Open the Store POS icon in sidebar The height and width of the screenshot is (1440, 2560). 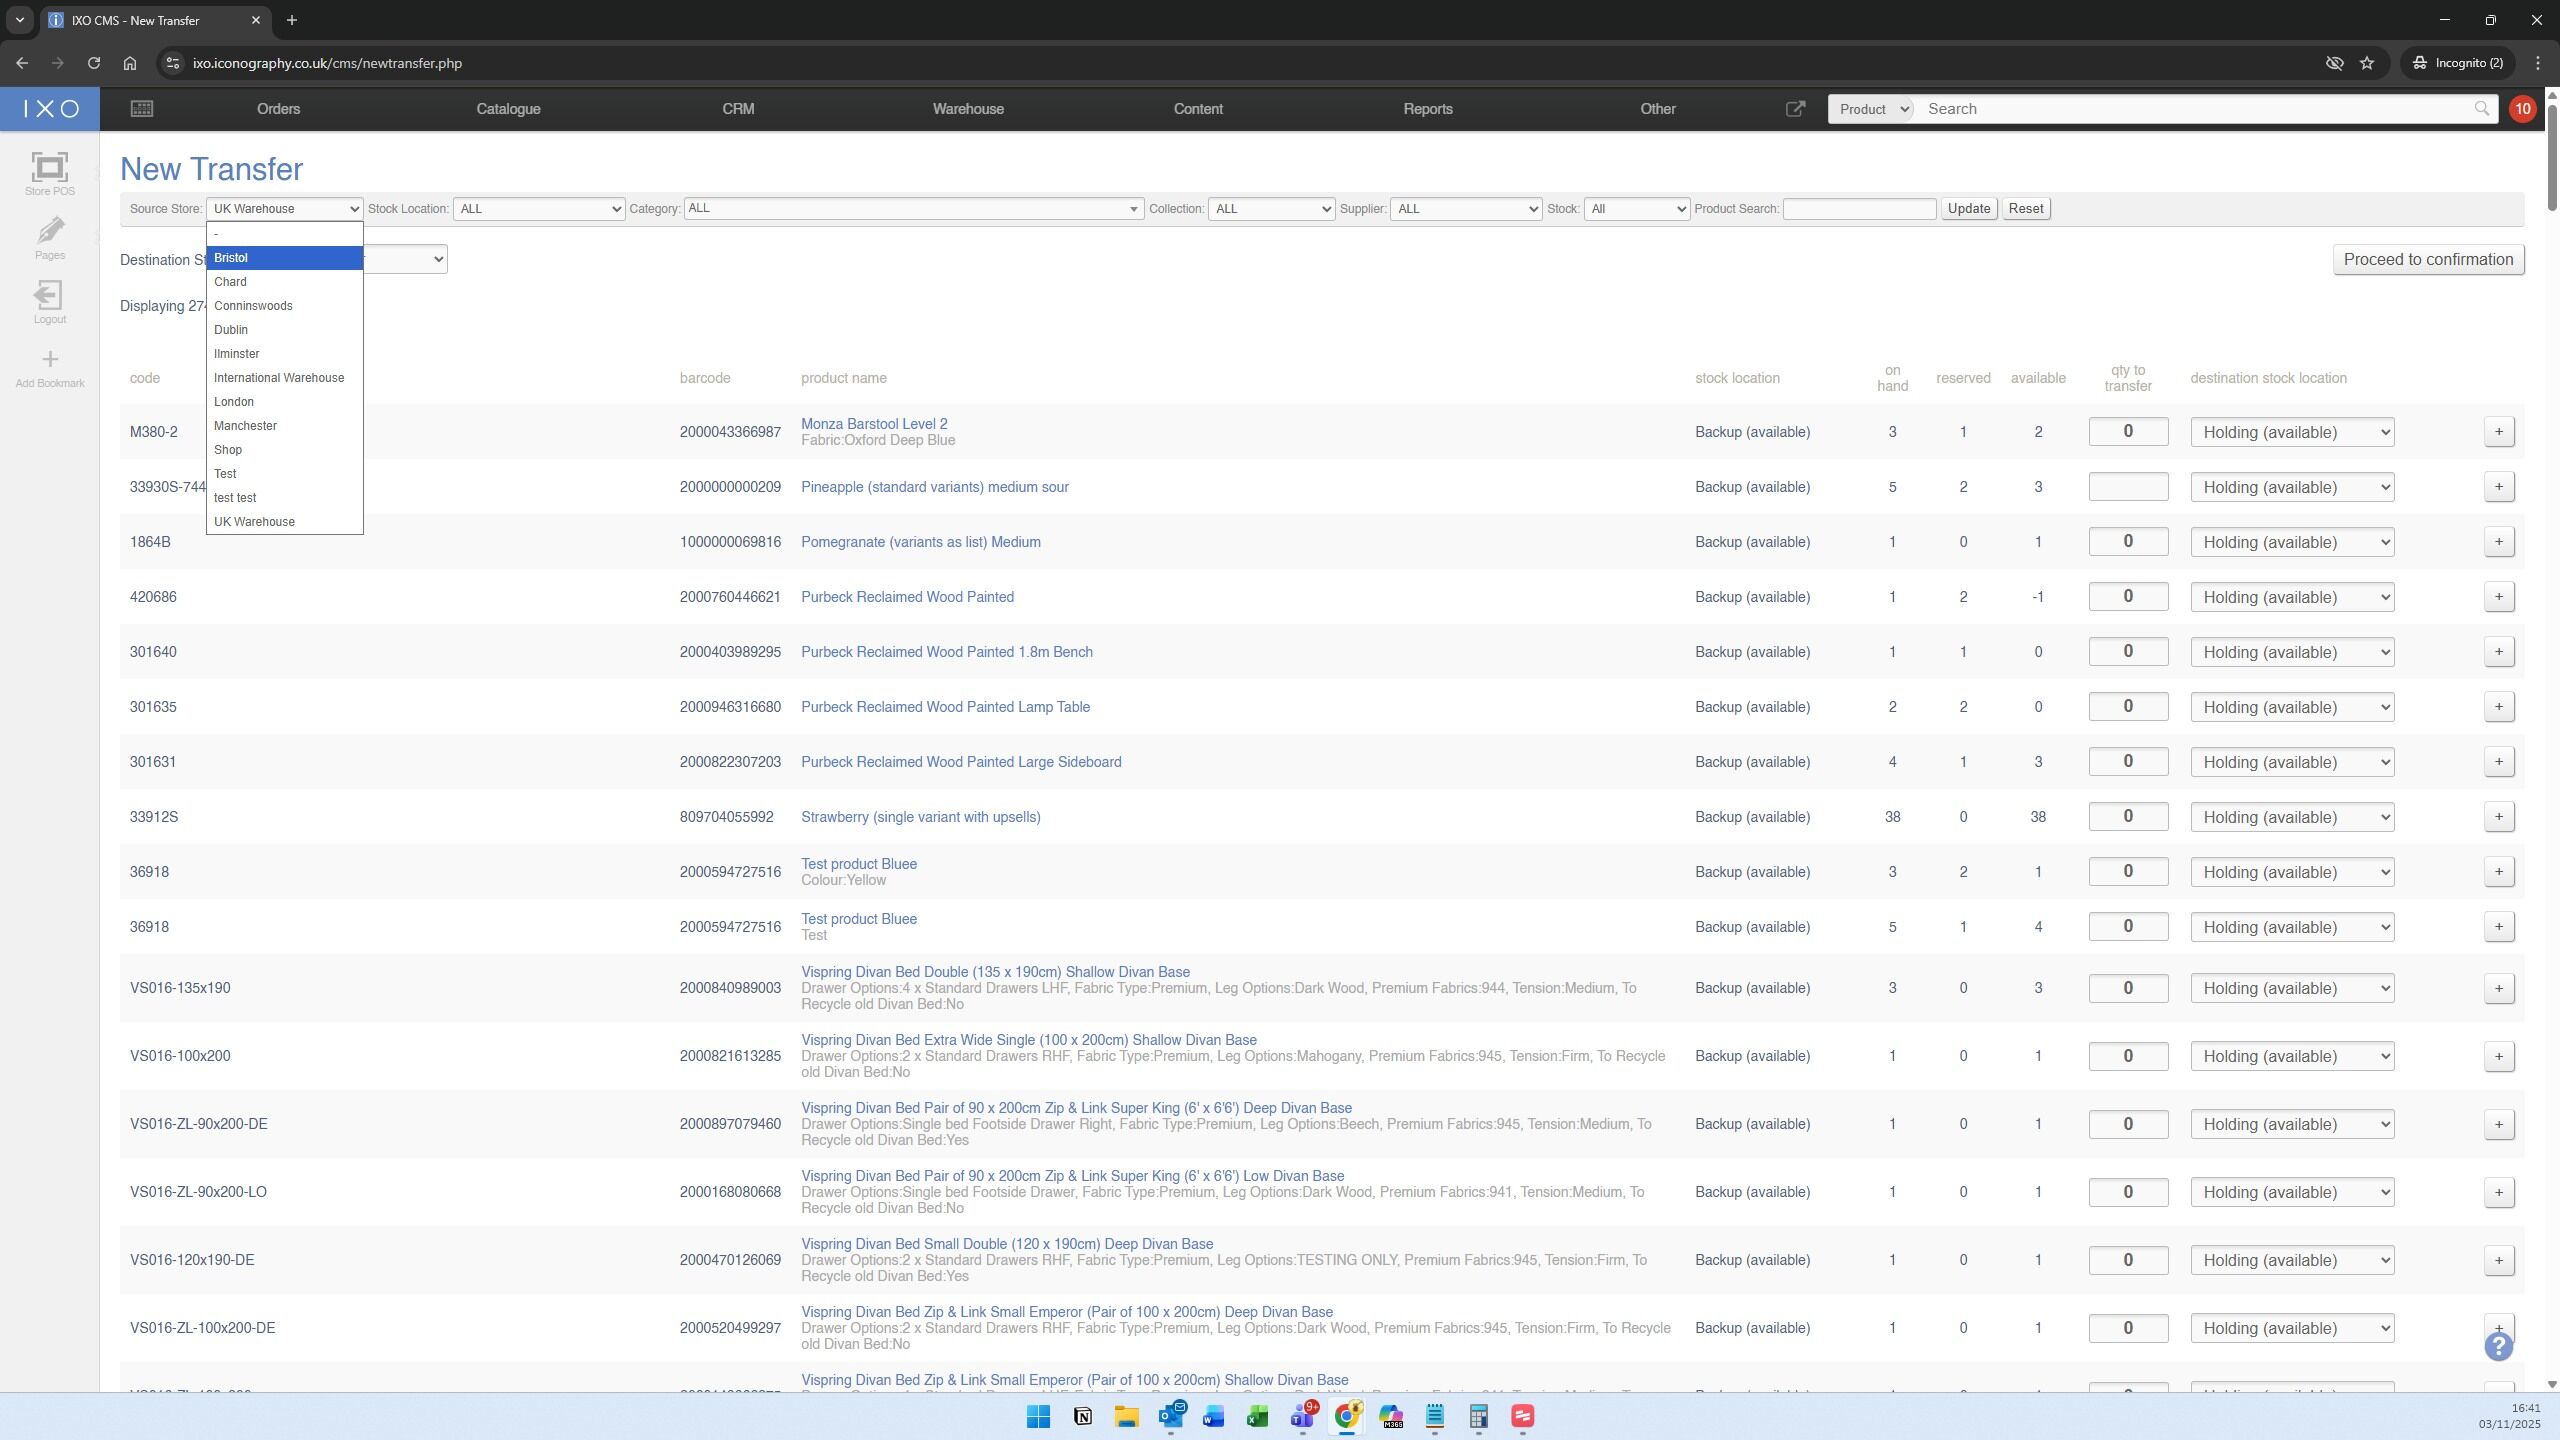(49, 167)
